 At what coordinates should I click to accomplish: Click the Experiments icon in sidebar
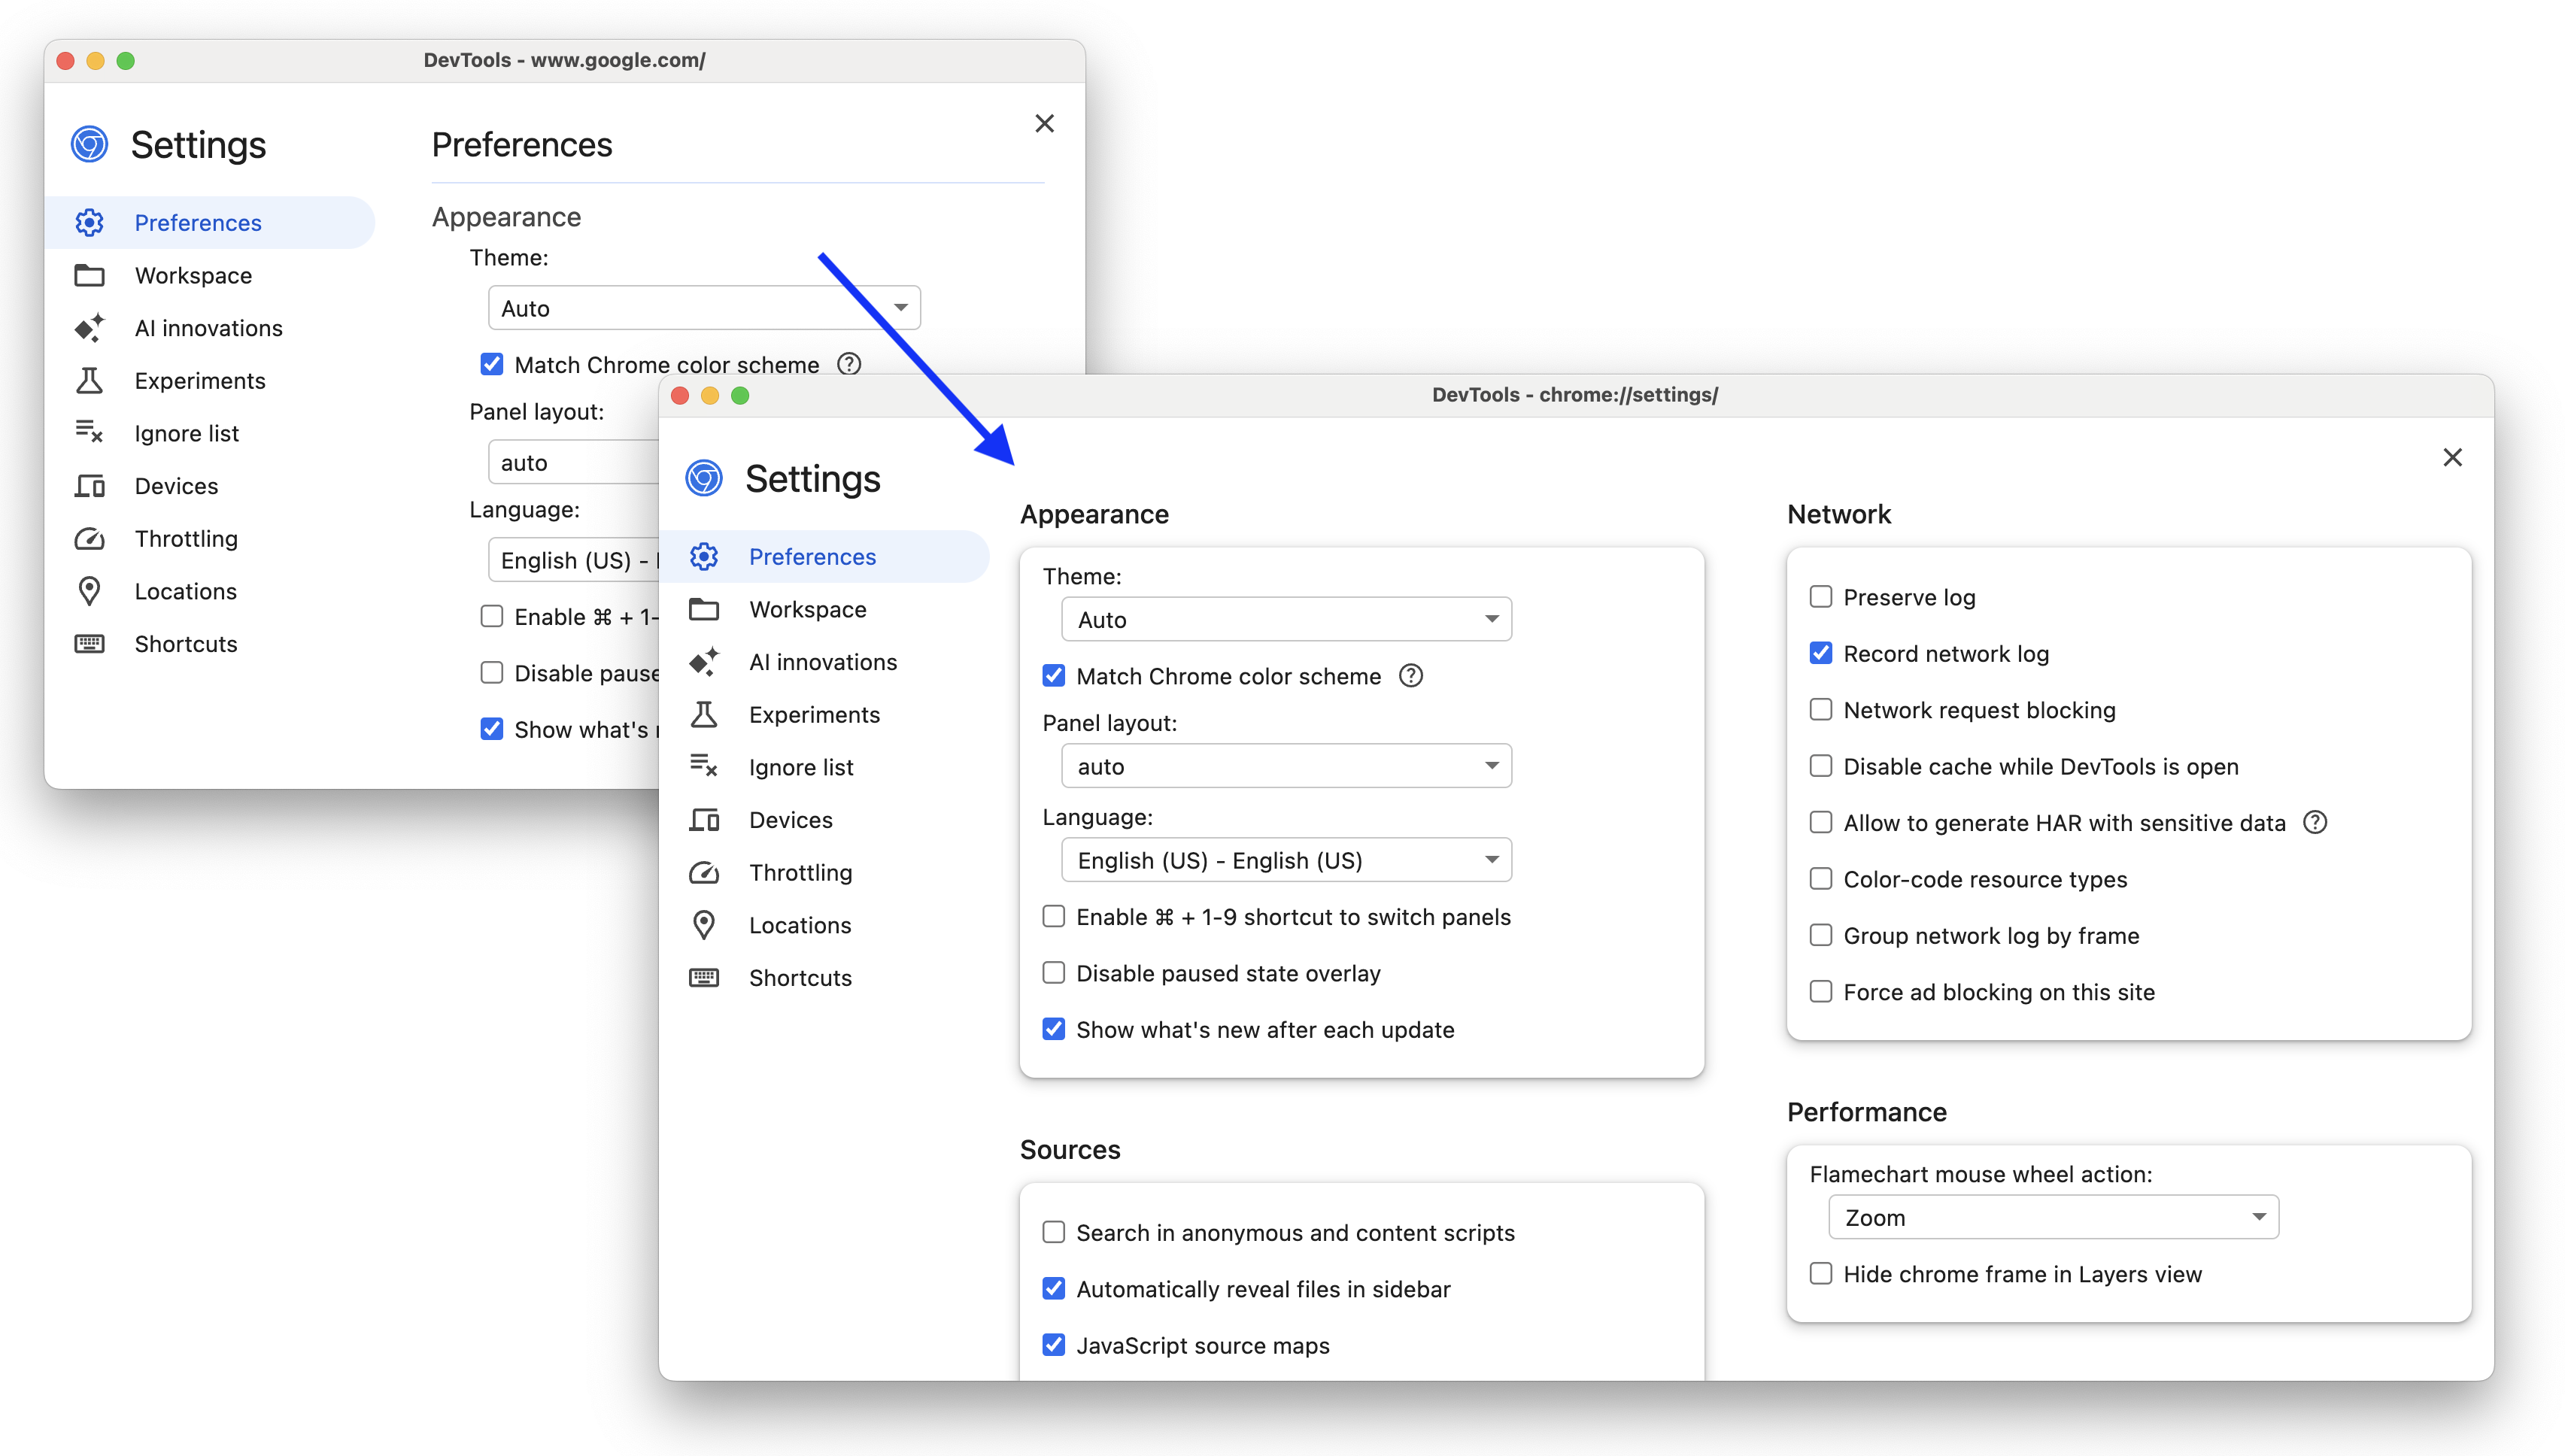tap(701, 713)
